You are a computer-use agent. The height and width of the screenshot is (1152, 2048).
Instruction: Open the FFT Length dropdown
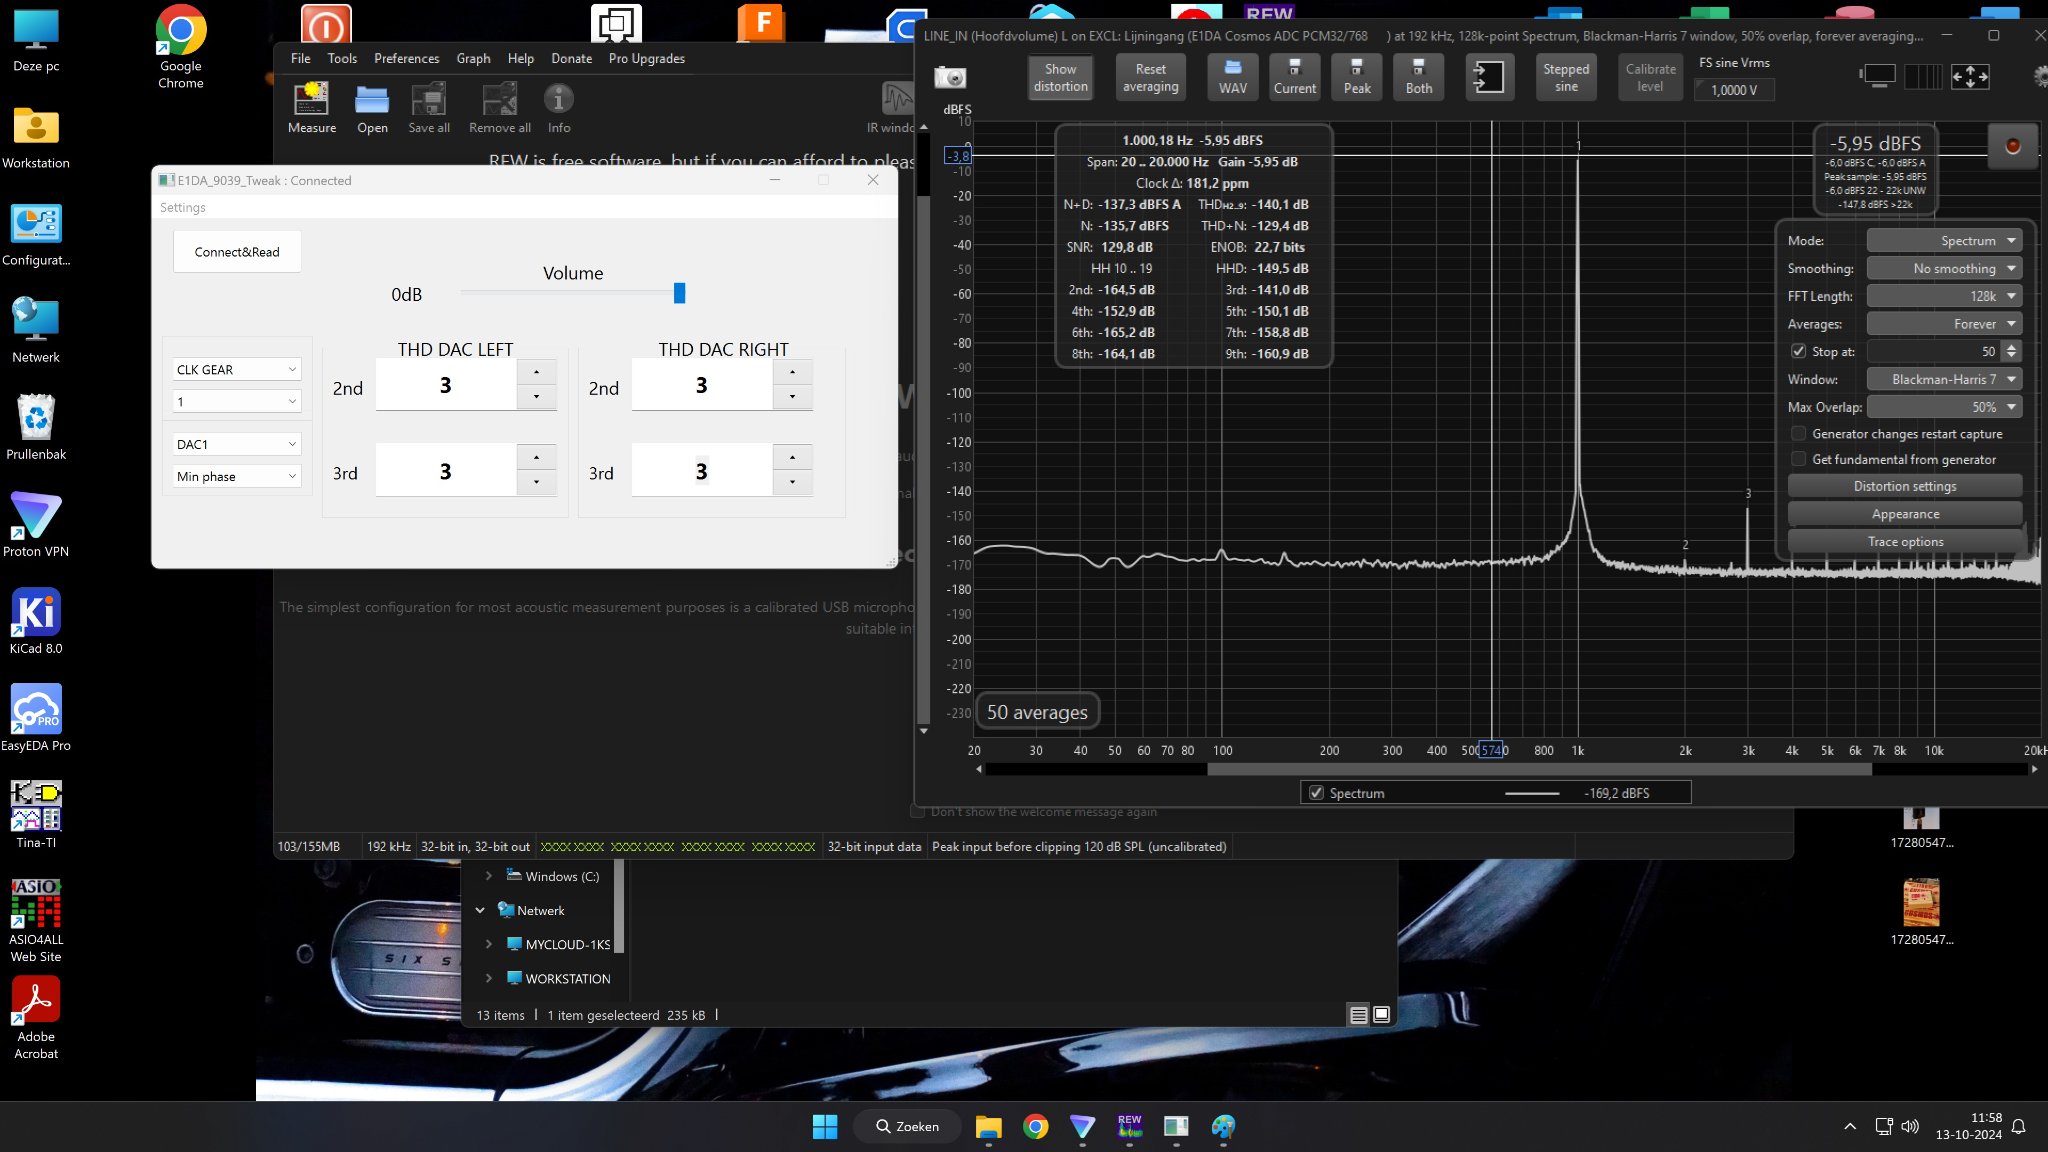(1944, 296)
